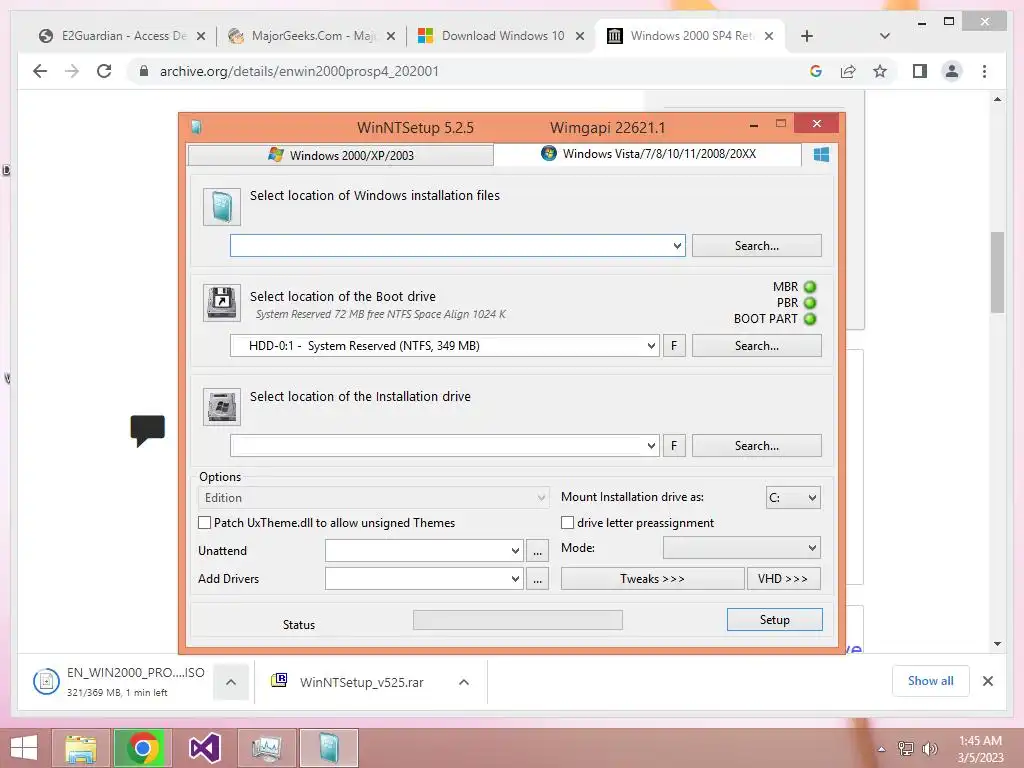
Task: Open the Chrome profile avatar
Action: pyautogui.click(x=952, y=71)
